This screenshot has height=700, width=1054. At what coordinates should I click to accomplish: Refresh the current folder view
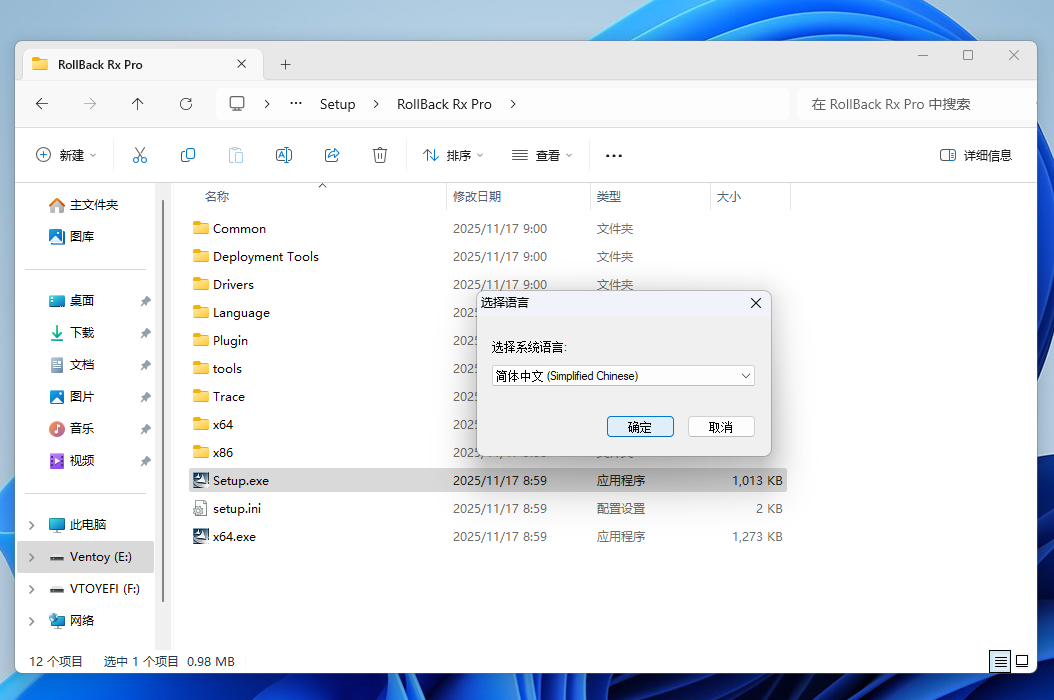tap(186, 104)
